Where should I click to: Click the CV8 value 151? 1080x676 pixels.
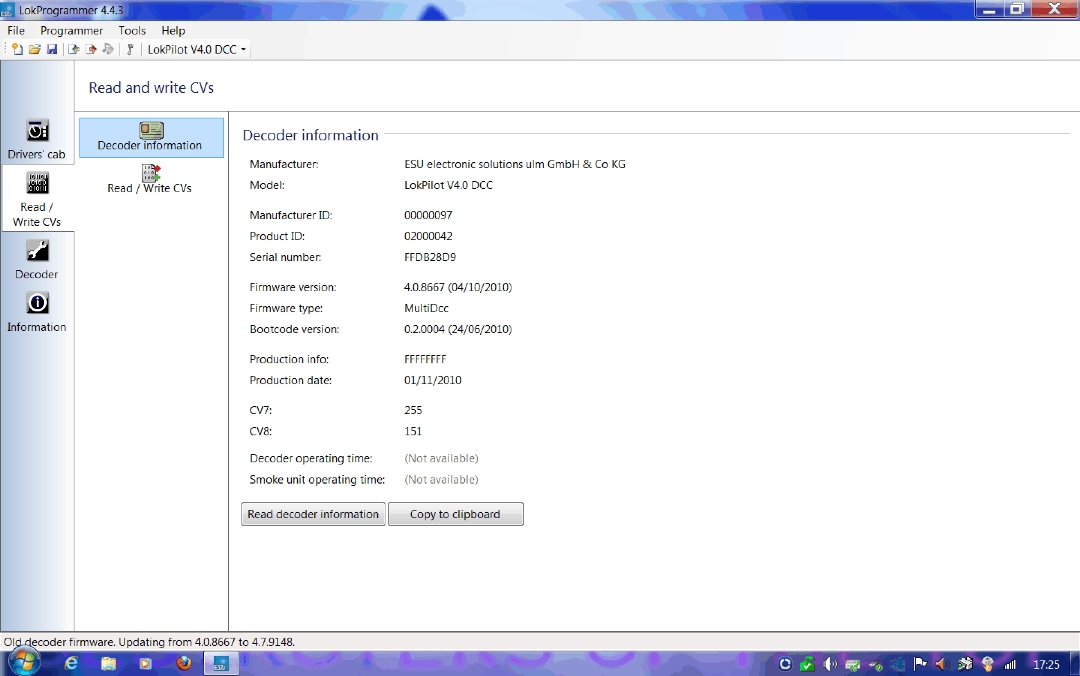pyautogui.click(x=413, y=431)
